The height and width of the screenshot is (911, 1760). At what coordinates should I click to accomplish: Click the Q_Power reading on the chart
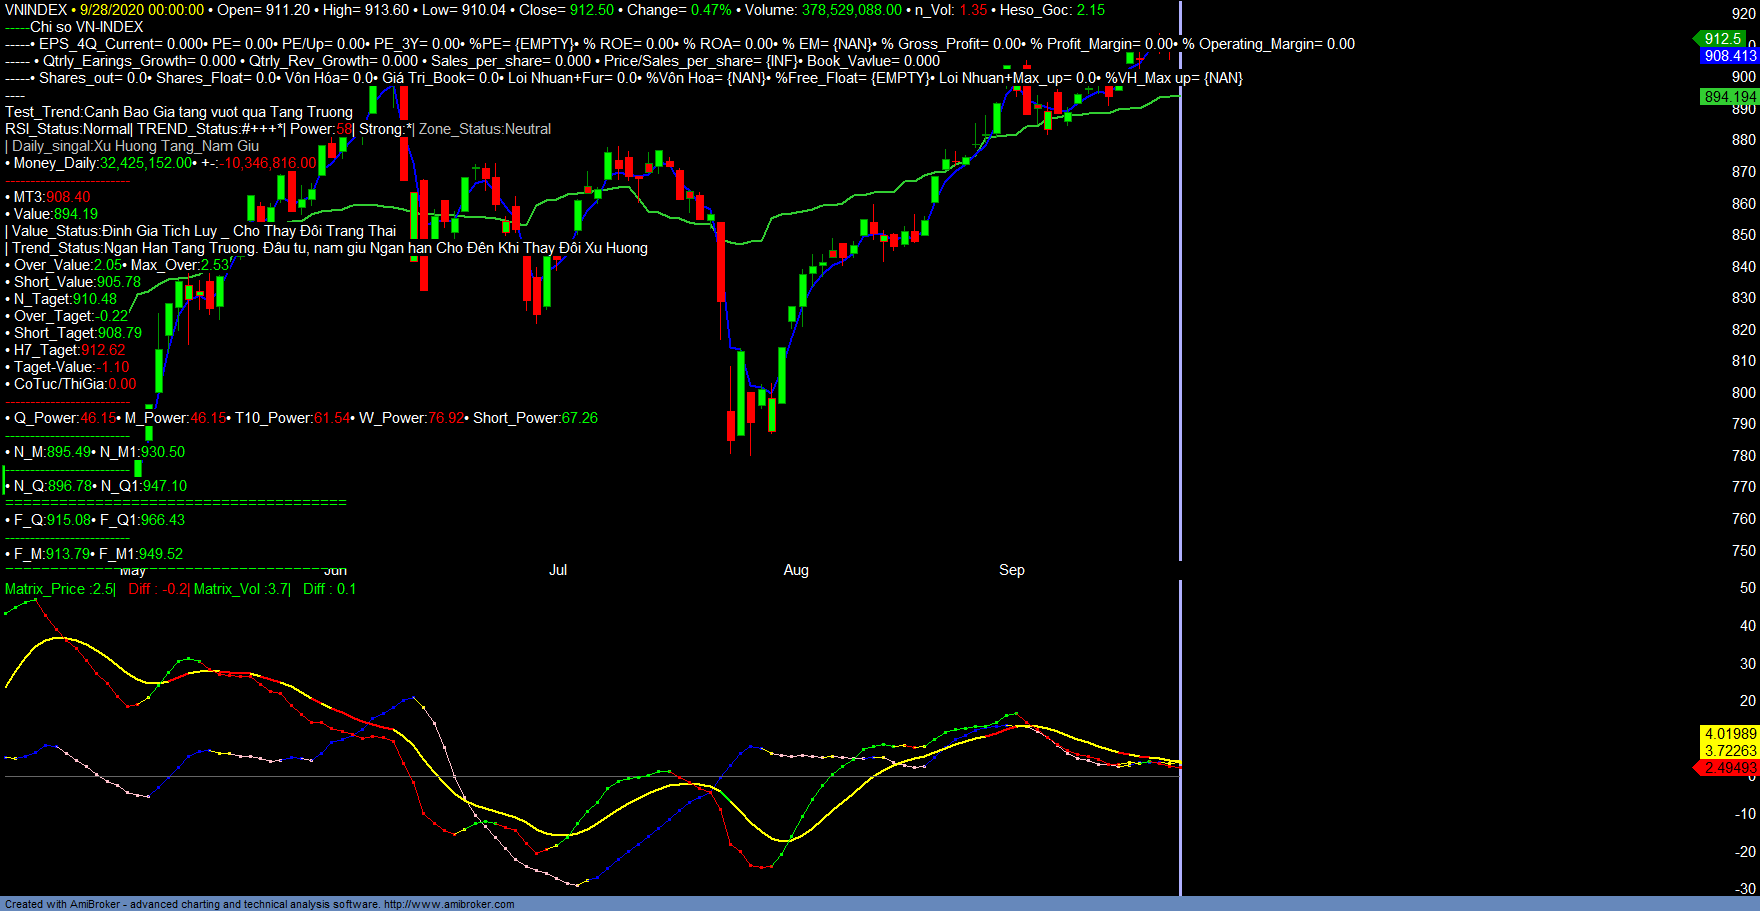62,418
